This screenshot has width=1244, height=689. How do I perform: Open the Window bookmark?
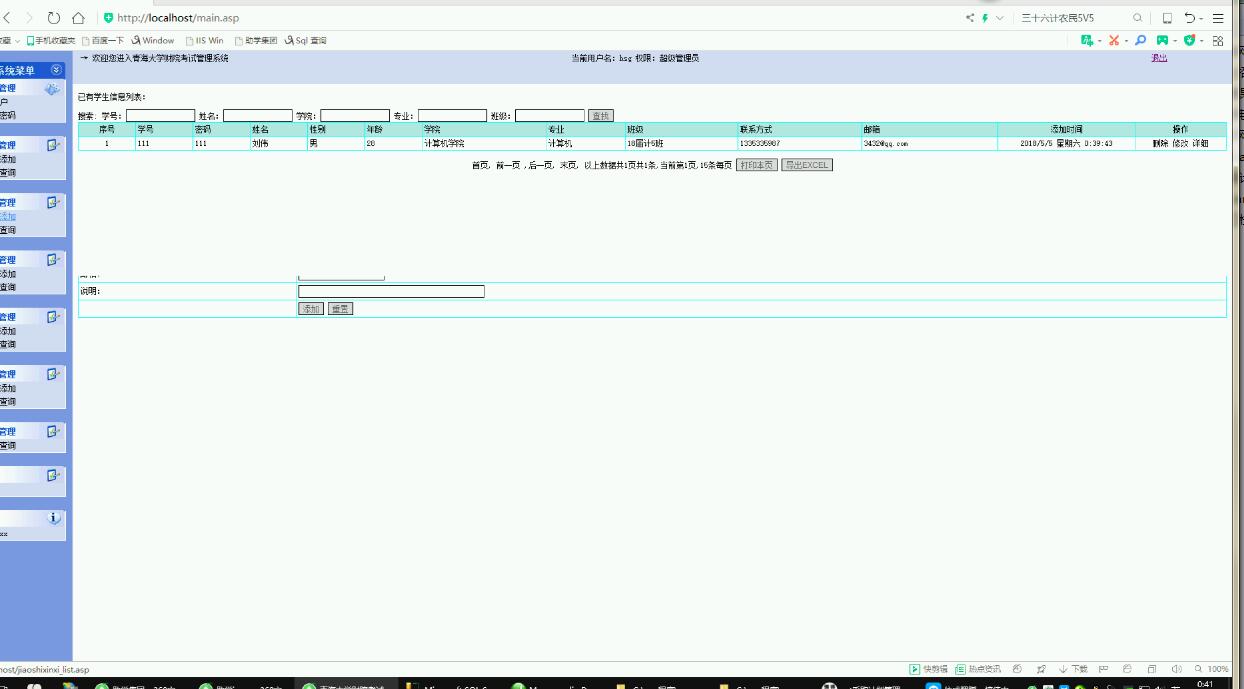153,41
